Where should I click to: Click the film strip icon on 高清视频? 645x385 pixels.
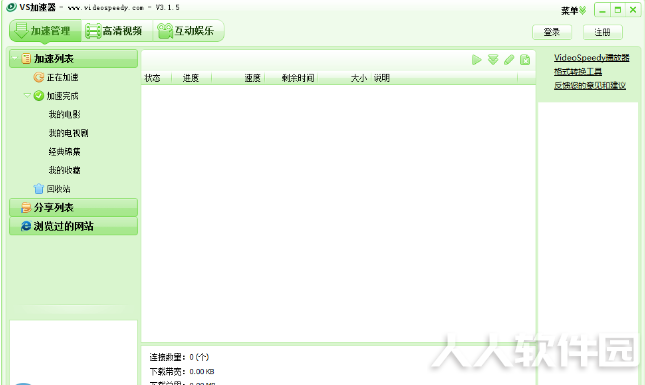tap(93, 31)
